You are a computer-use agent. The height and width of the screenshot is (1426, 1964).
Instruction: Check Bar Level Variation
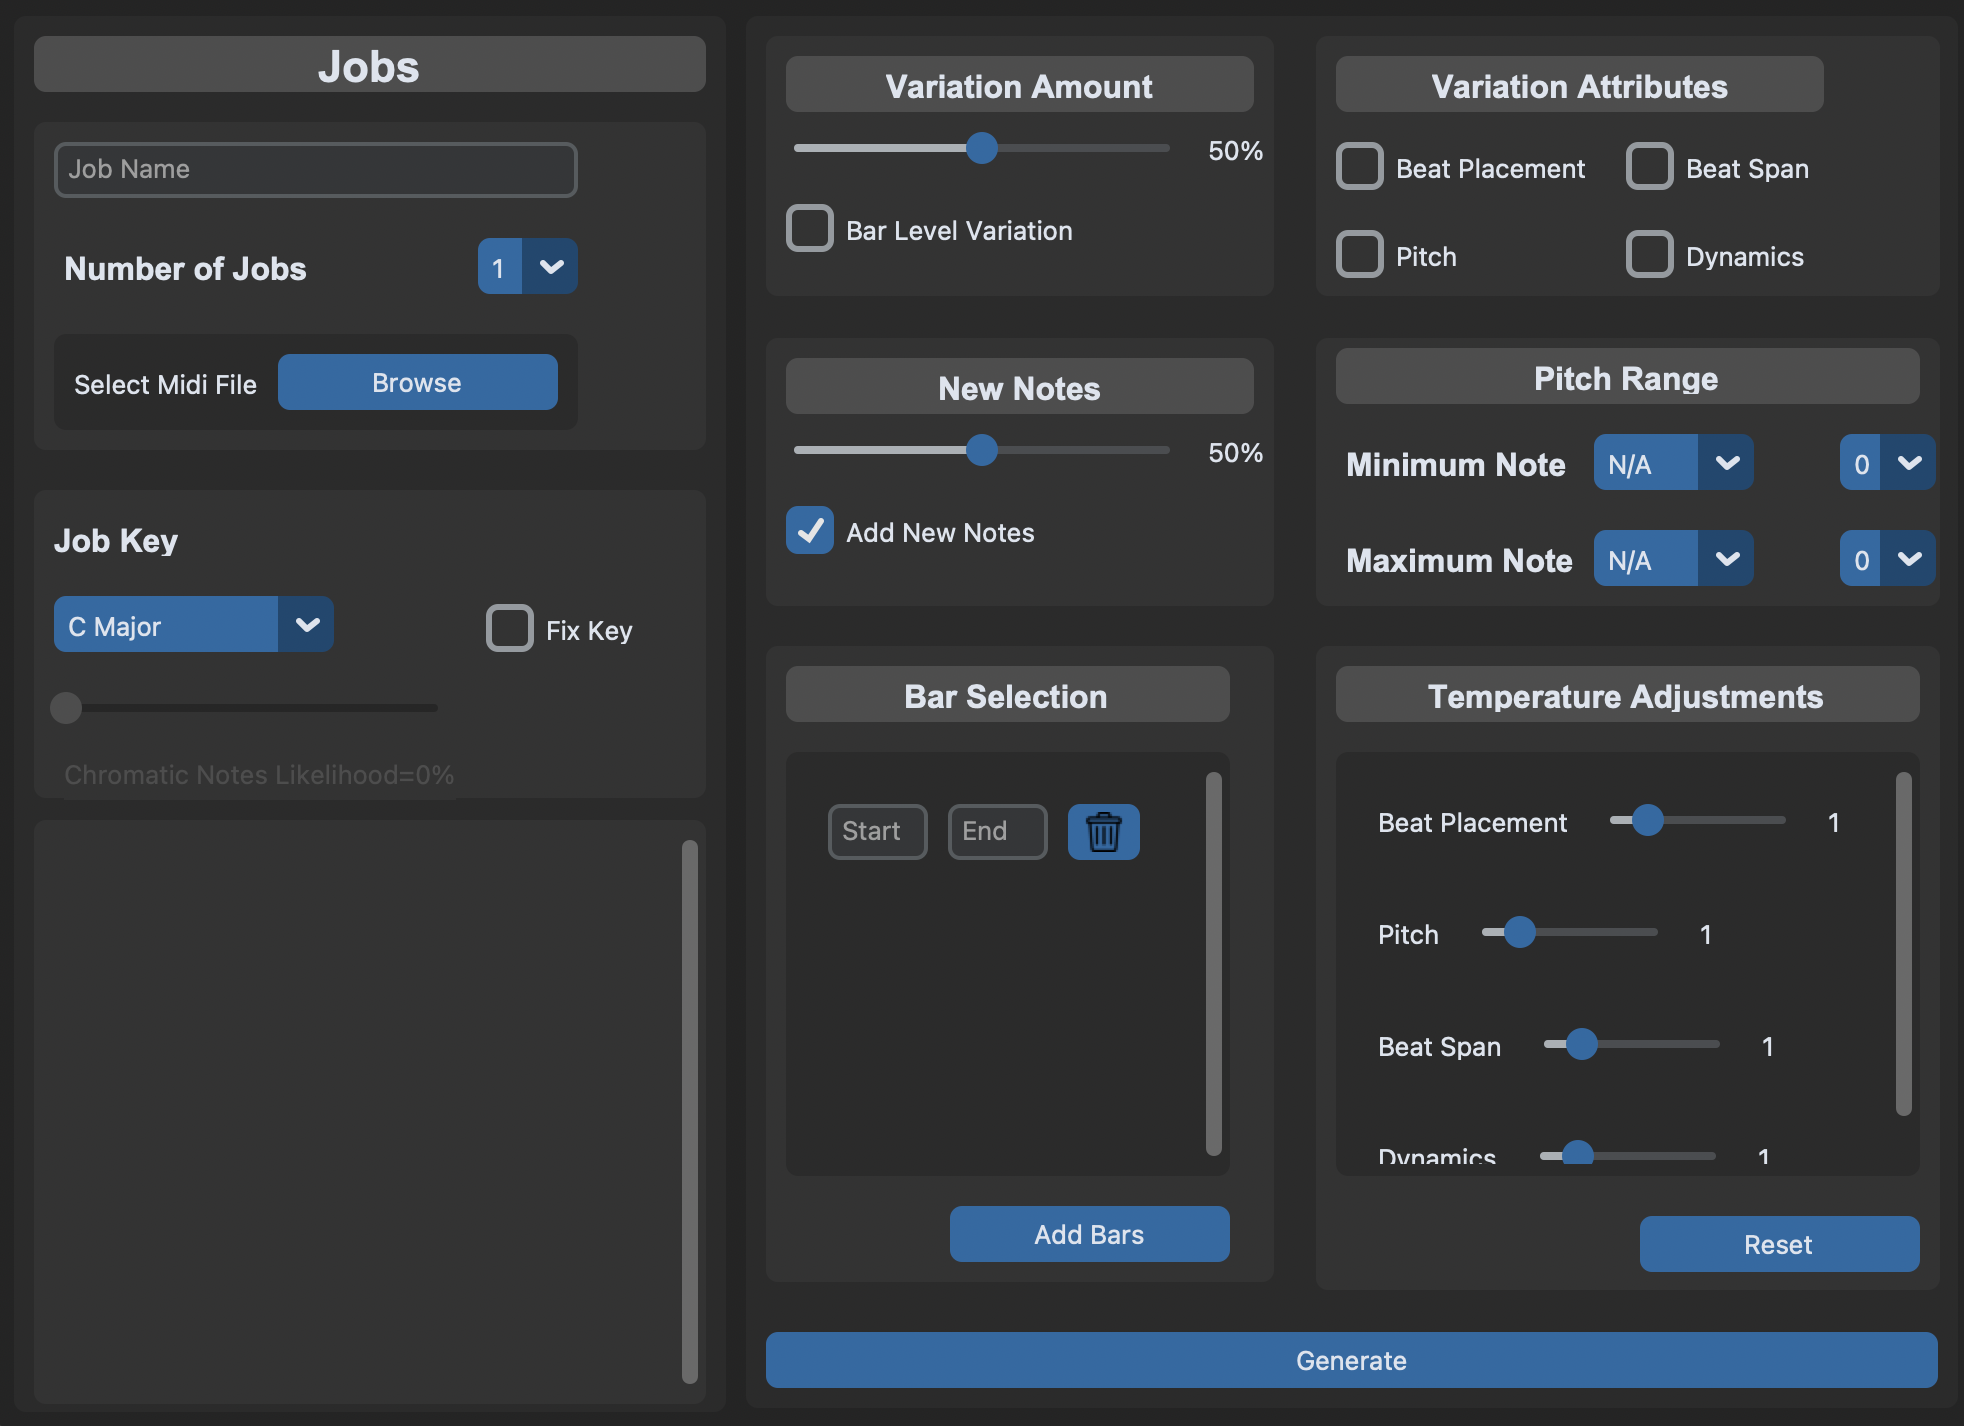pos(809,229)
